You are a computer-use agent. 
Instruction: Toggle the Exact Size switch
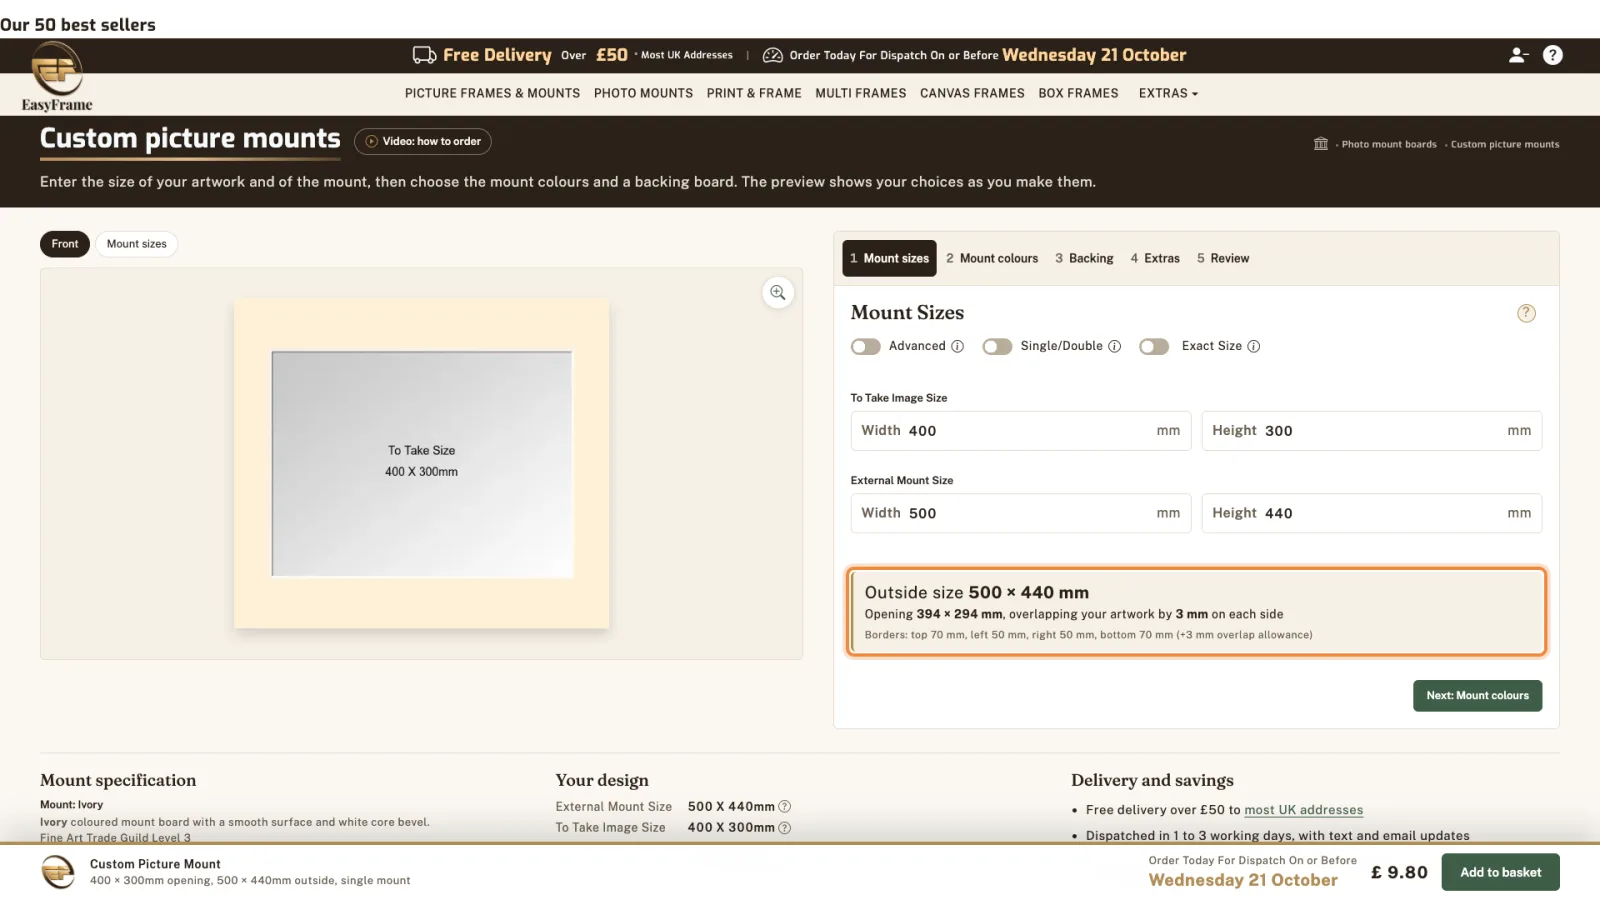(1154, 346)
